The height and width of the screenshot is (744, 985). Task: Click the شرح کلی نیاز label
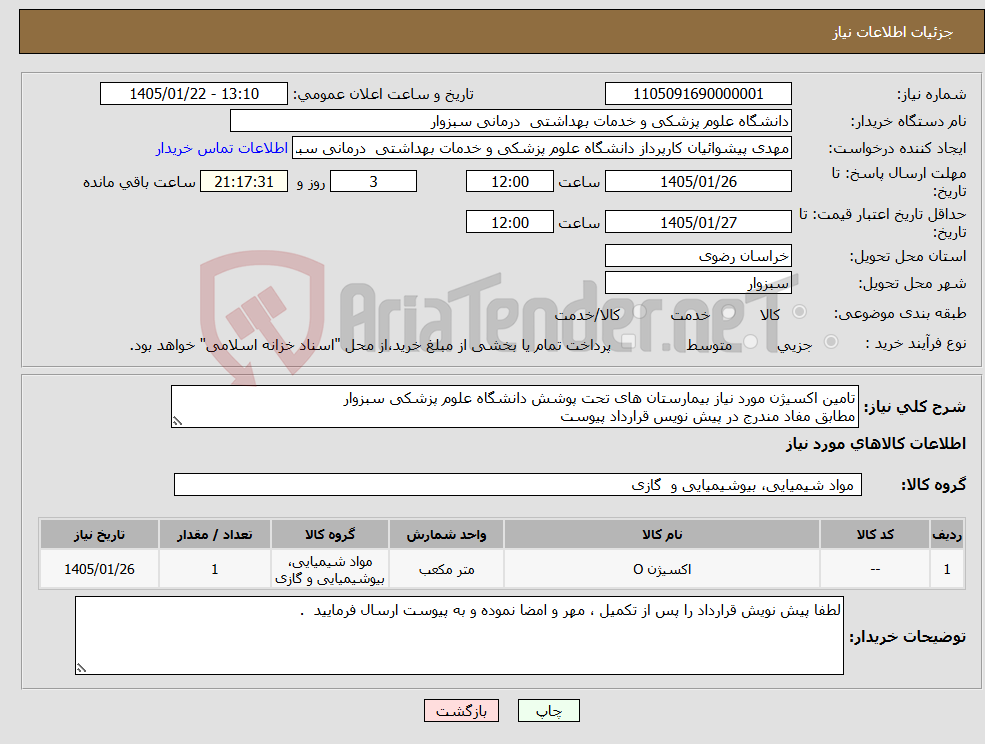(x=915, y=407)
